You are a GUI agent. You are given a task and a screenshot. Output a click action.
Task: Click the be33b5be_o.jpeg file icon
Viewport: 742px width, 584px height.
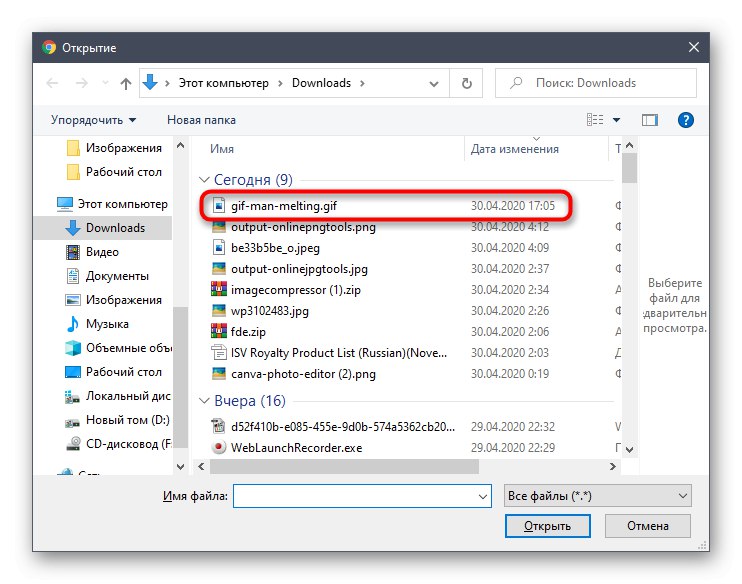(219, 248)
